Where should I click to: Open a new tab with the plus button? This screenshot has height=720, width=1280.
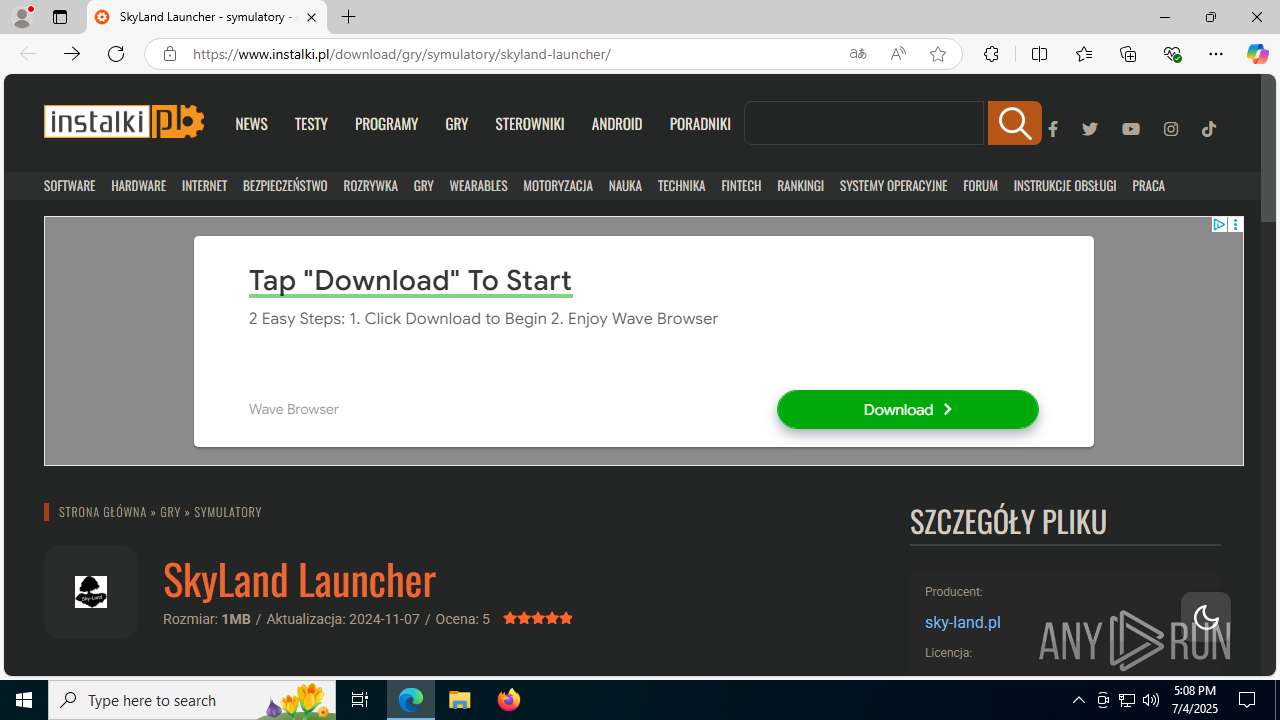pos(348,17)
